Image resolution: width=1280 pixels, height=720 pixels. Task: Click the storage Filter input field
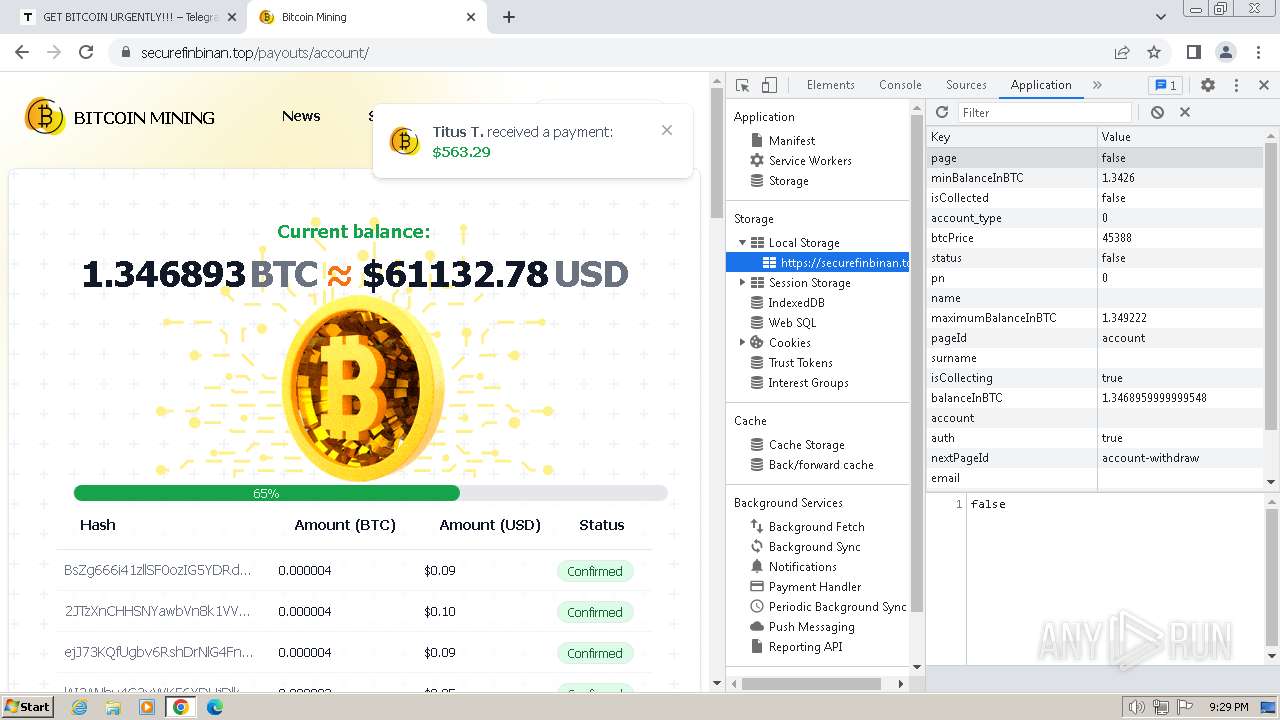click(x=1045, y=113)
